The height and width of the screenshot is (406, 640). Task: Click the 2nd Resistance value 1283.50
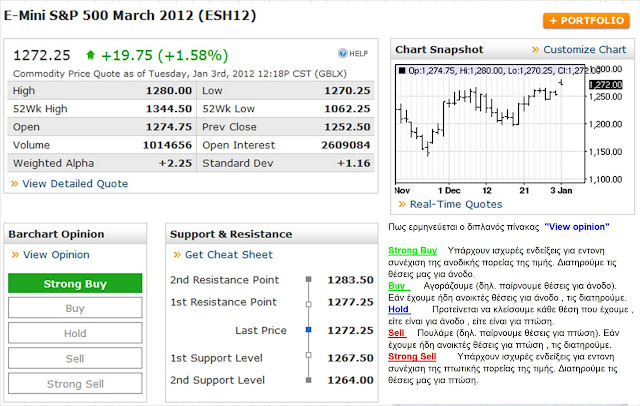(350, 280)
